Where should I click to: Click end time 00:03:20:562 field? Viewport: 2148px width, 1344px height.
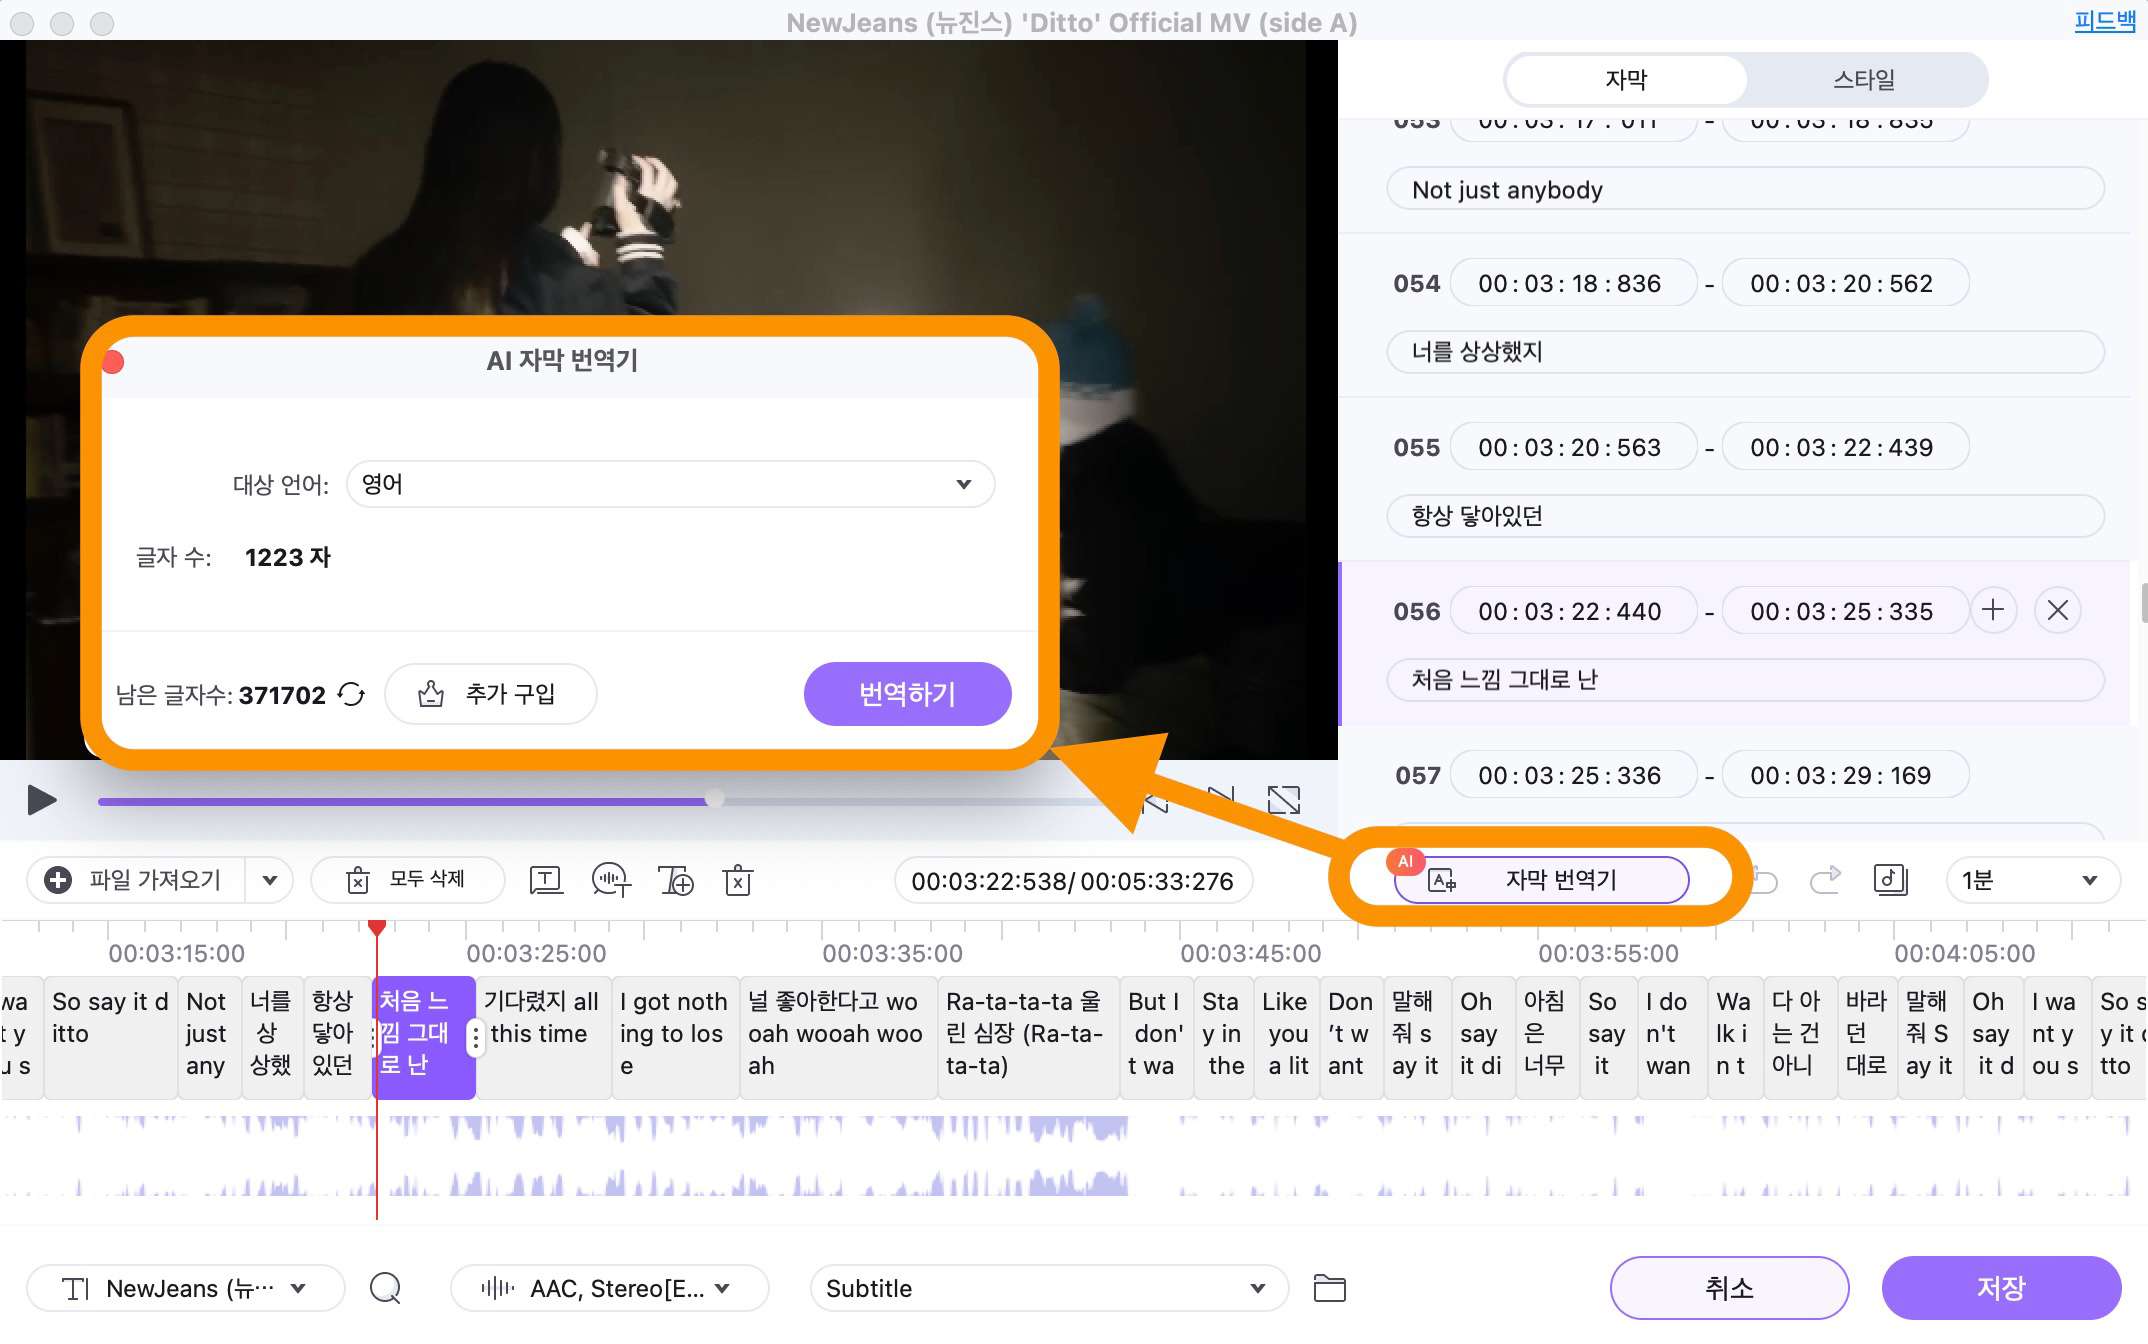coord(1845,284)
